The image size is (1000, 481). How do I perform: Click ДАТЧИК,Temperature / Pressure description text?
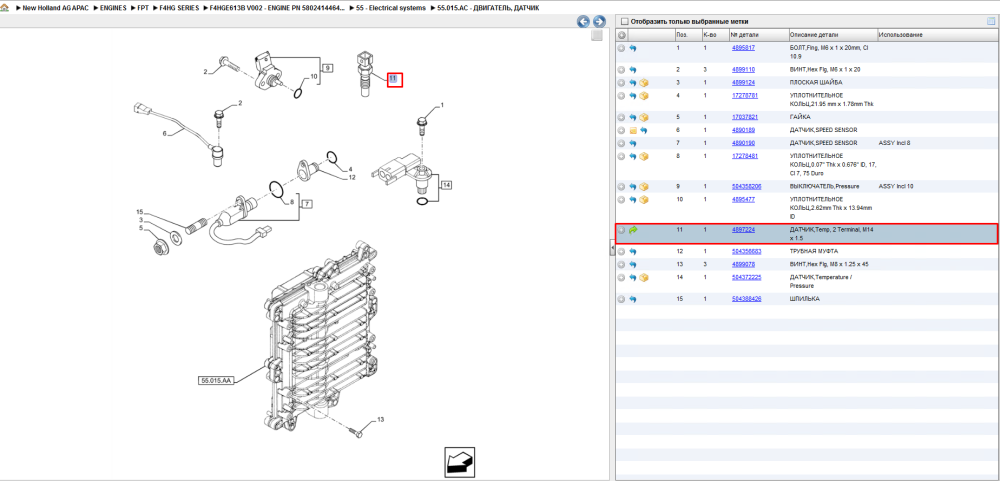(x=821, y=282)
